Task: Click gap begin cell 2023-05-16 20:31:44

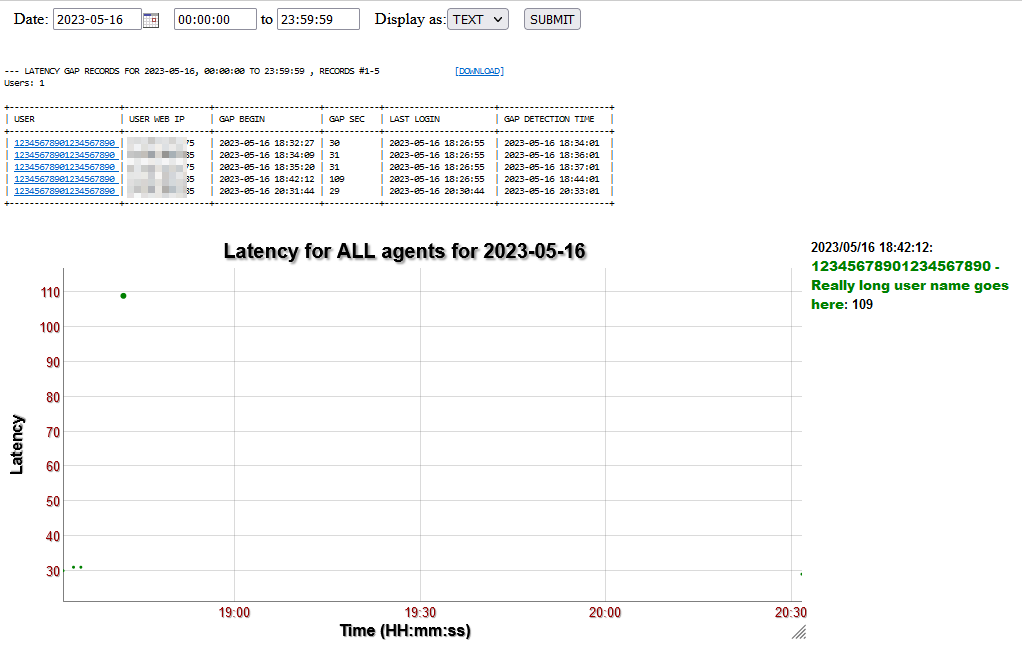Action: click(x=267, y=191)
